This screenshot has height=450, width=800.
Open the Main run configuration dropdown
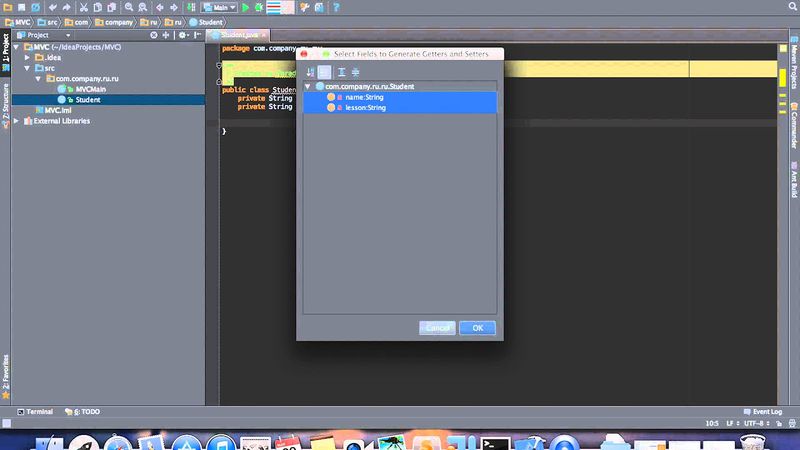[219, 7]
